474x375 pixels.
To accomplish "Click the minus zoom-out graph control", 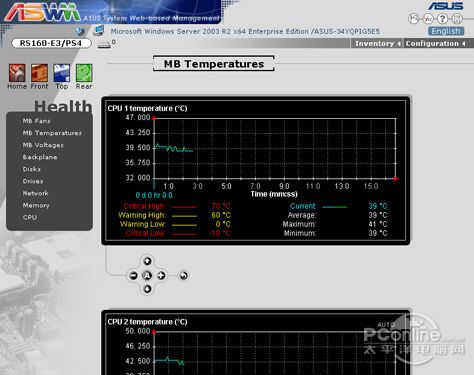I will (133, 275).
